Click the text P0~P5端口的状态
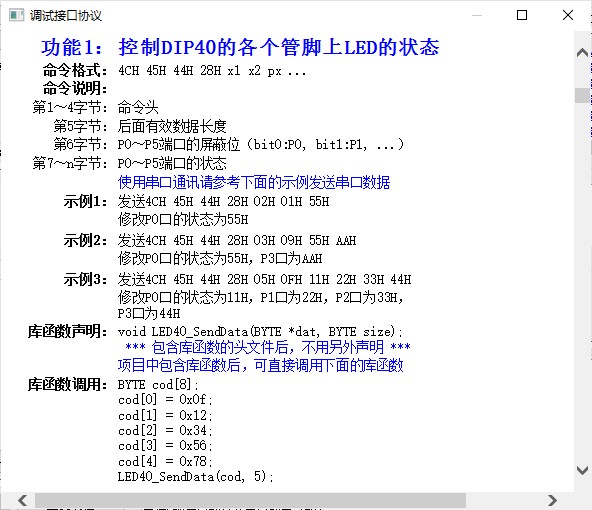This screenshot has height=510, width=592. point(172,163)
